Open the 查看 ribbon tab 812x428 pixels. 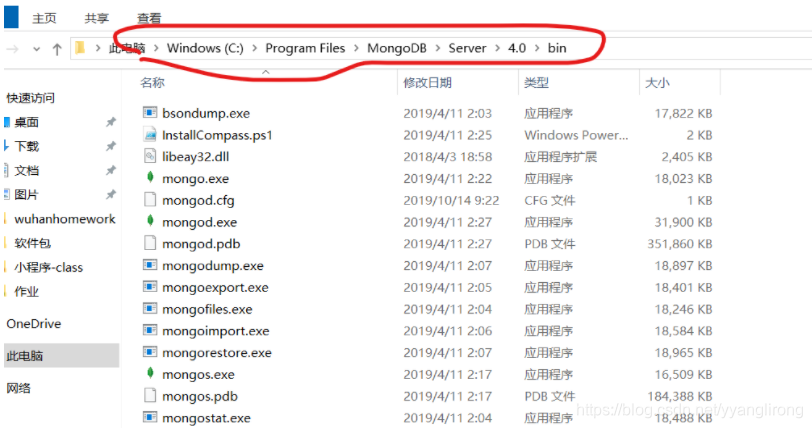pos(149,18)
